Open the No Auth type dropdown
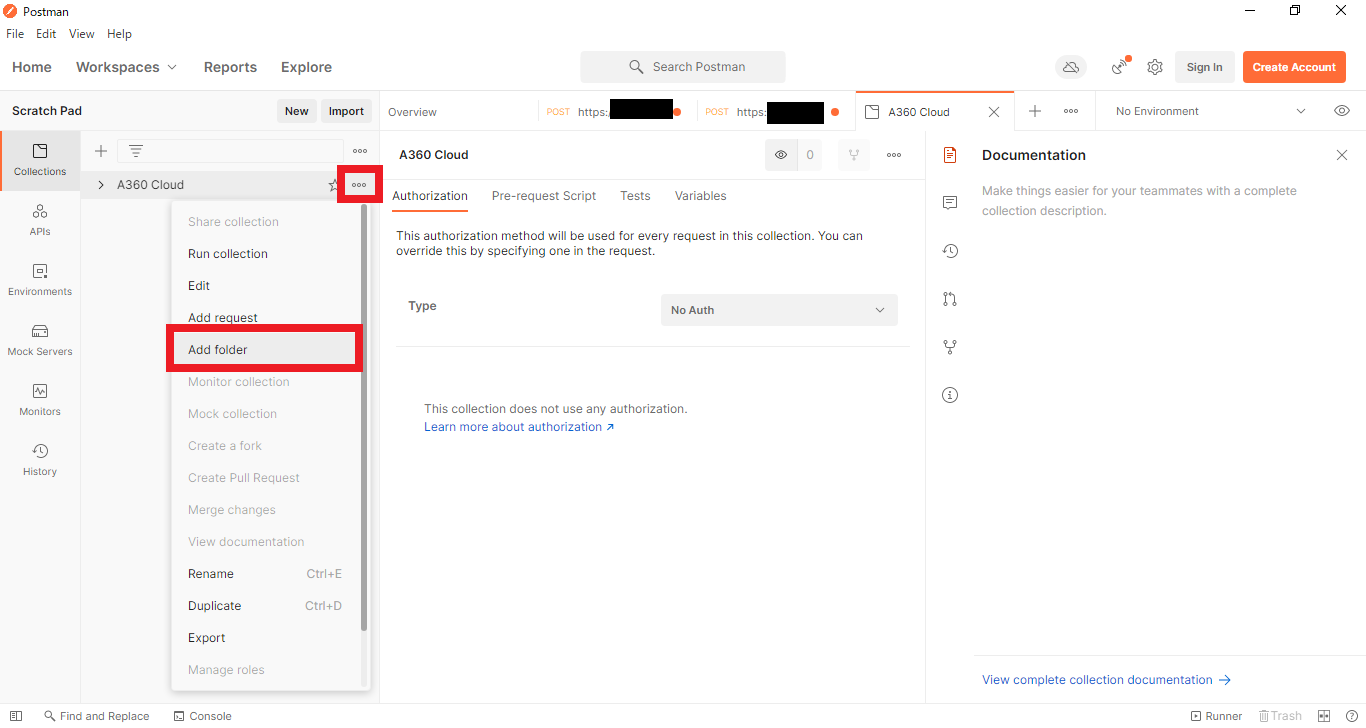The height and width of the screenshot is (728, 1366). 779,310
